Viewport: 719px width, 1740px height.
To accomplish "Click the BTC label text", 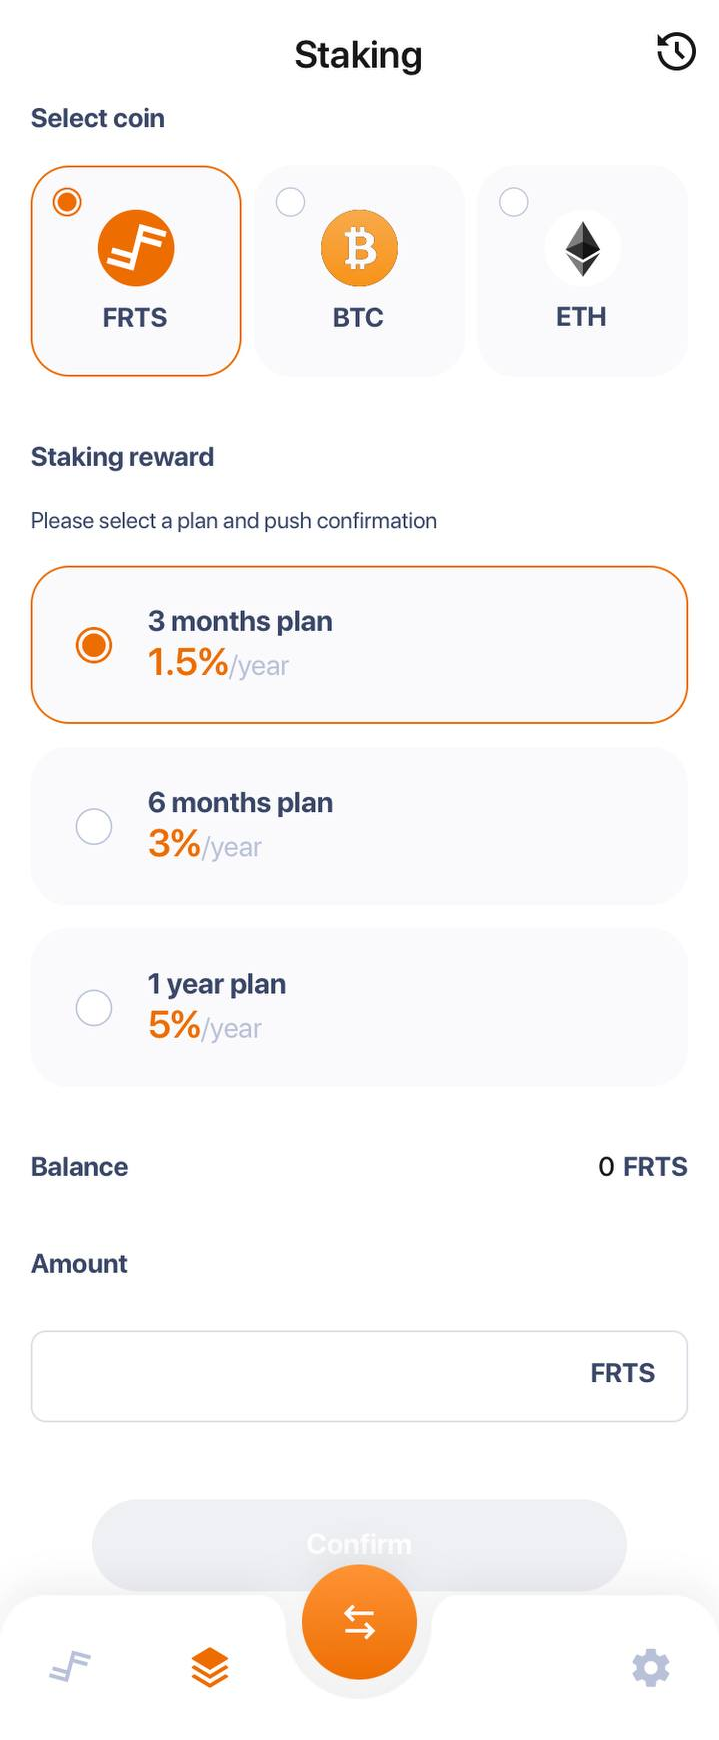I will pos(358,318).
